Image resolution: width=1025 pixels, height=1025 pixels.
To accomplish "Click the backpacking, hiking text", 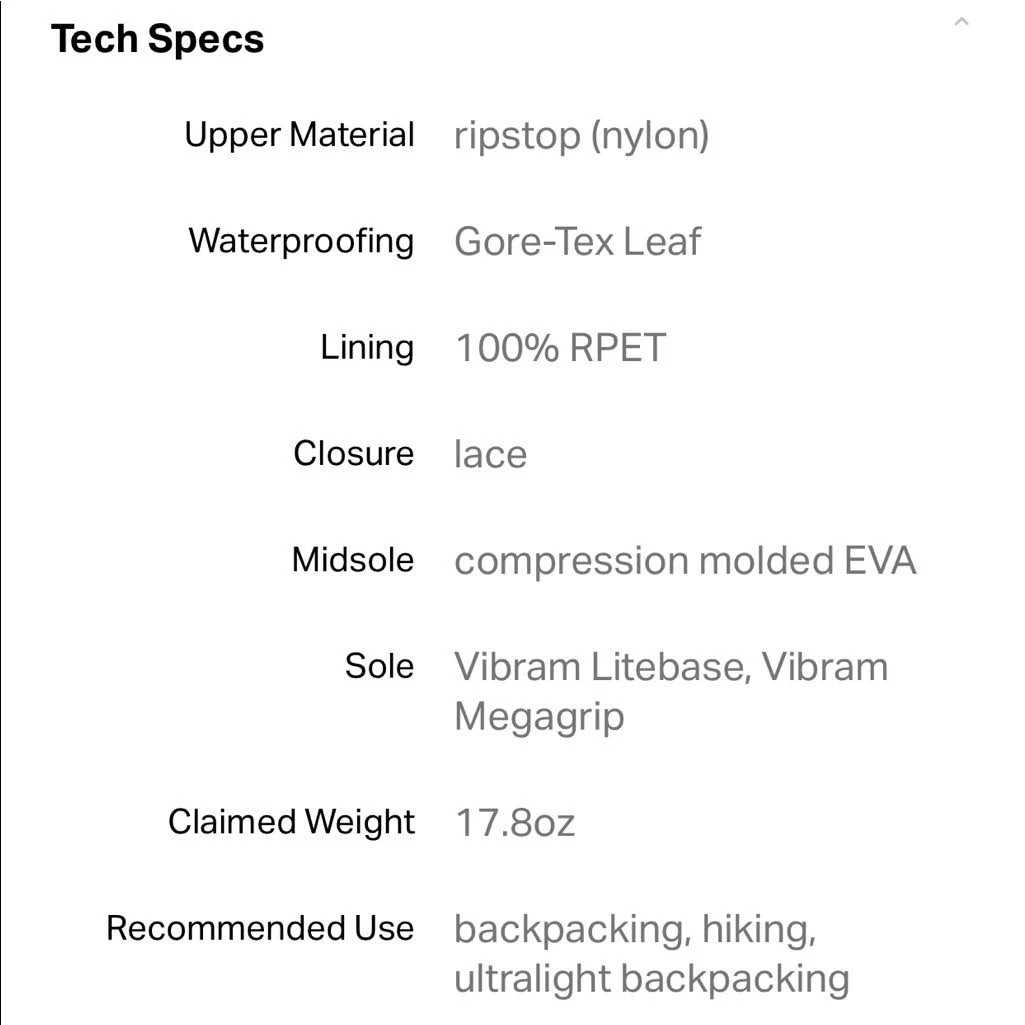I will 635,930.
